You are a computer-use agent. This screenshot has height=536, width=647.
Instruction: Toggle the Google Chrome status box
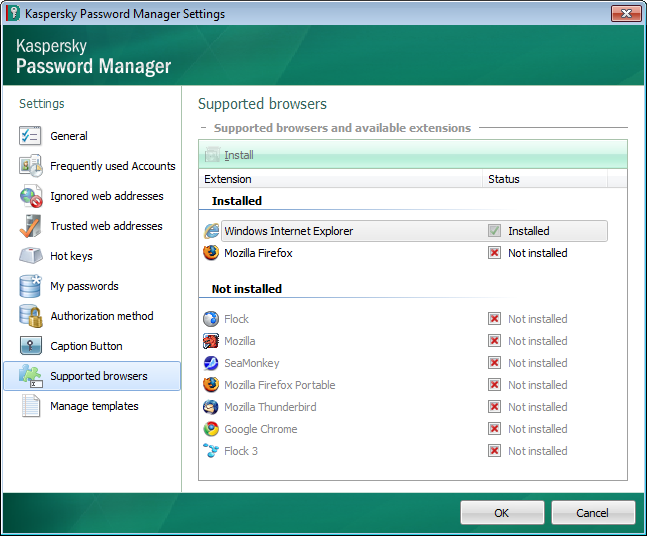pyautogui.click(x=494, y=429)
